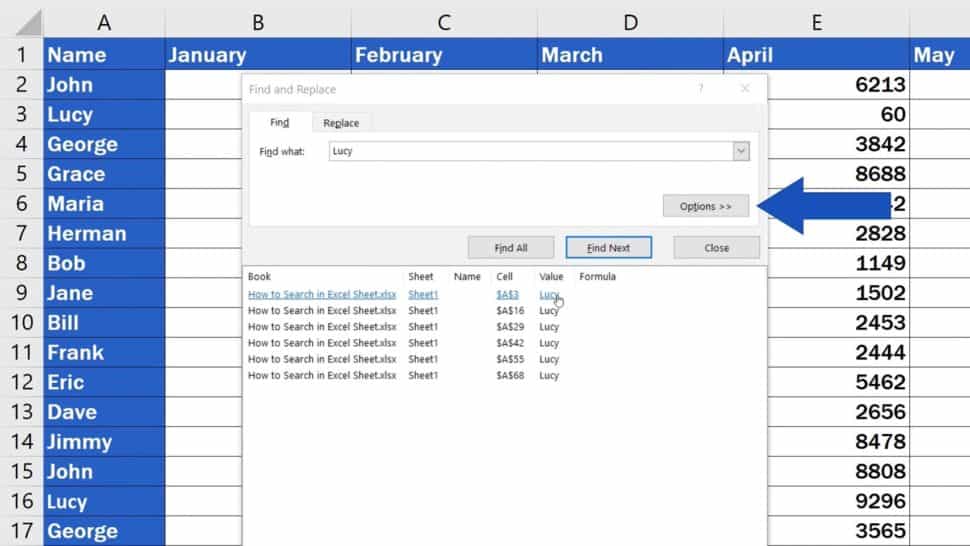Click the cell containing Herman
Image resolution: width=970 pixels, height=546 pixels.
(x=104, y=234)
